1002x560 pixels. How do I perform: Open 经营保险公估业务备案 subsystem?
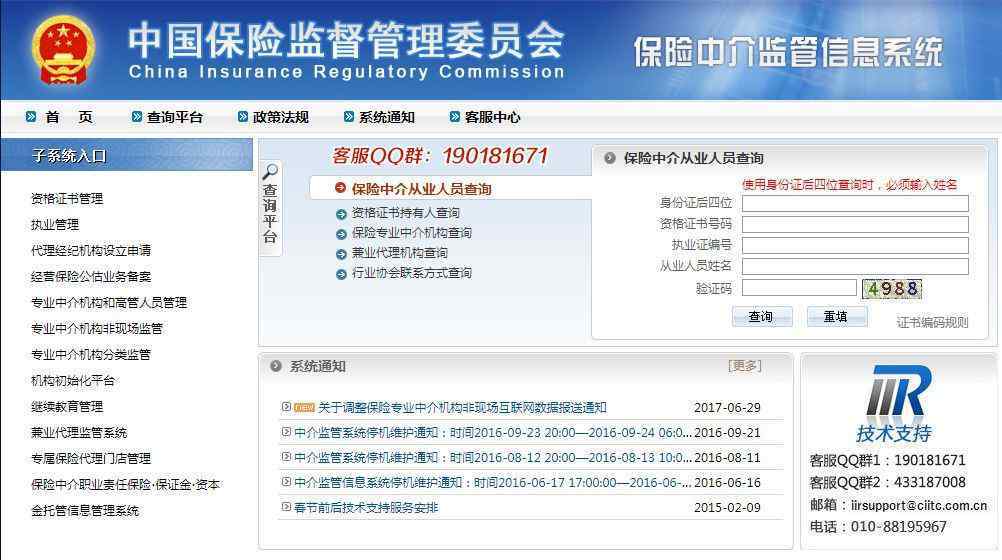tap(91, 277)
